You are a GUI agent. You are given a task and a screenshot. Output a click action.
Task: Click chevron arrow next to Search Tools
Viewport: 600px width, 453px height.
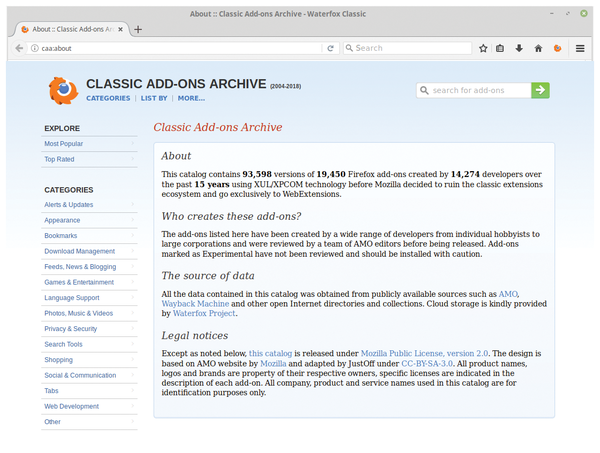tap(133, 344)
